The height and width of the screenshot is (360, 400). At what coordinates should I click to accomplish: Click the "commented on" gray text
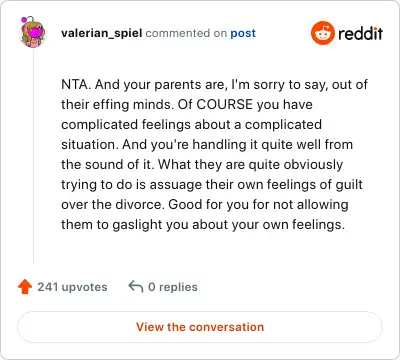186,33
